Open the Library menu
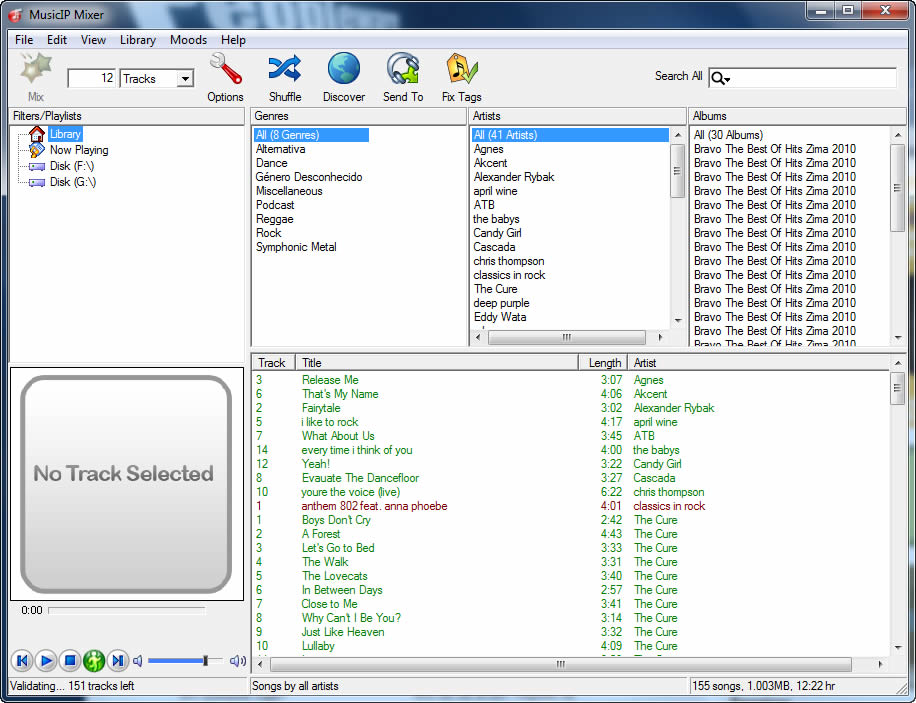This screenshot has height=703, width=916. point(137,40)
